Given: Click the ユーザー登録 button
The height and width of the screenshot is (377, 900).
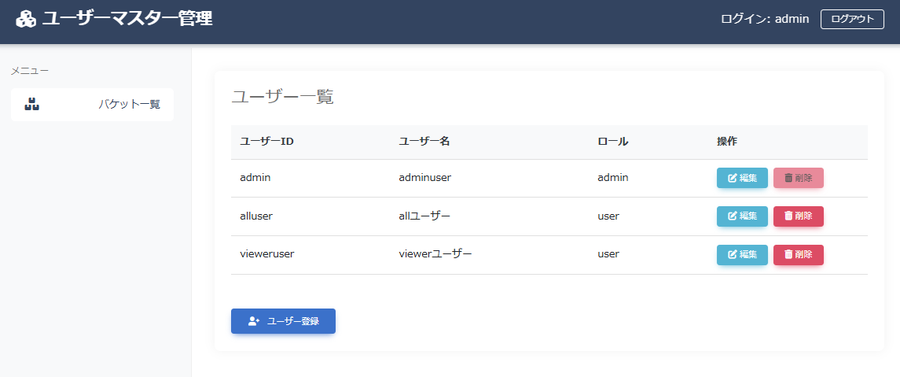Looking at the screenshot, I should [x=283, y=321].
